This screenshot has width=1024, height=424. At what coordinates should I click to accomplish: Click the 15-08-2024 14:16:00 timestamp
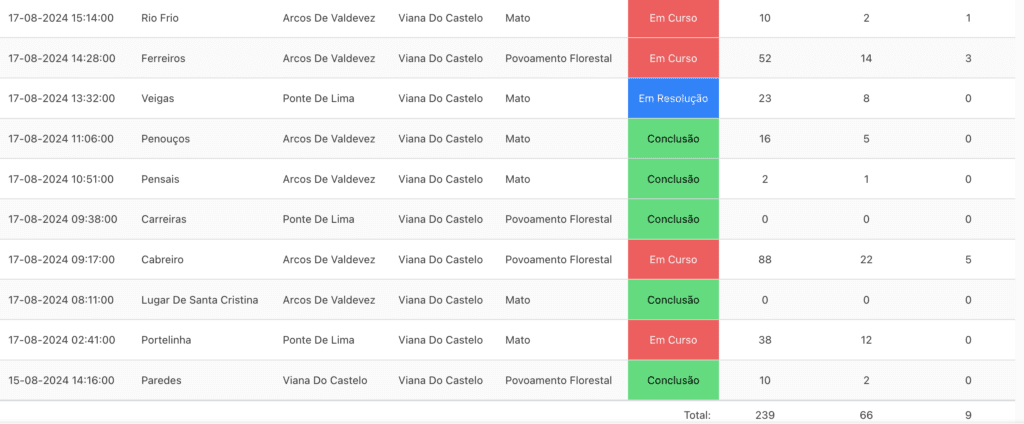[61, 380]
